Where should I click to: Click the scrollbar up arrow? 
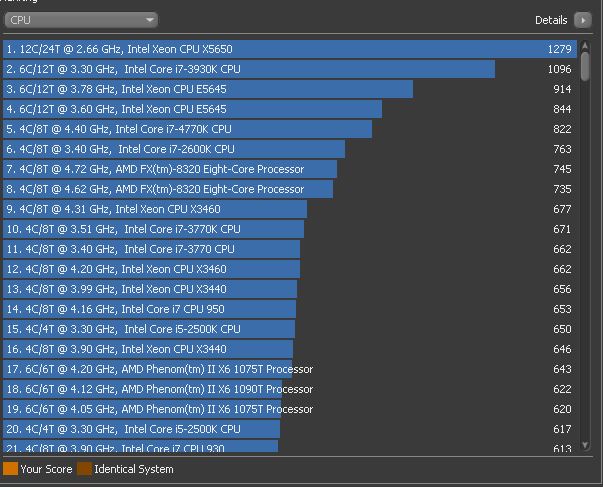click(585, 46)
